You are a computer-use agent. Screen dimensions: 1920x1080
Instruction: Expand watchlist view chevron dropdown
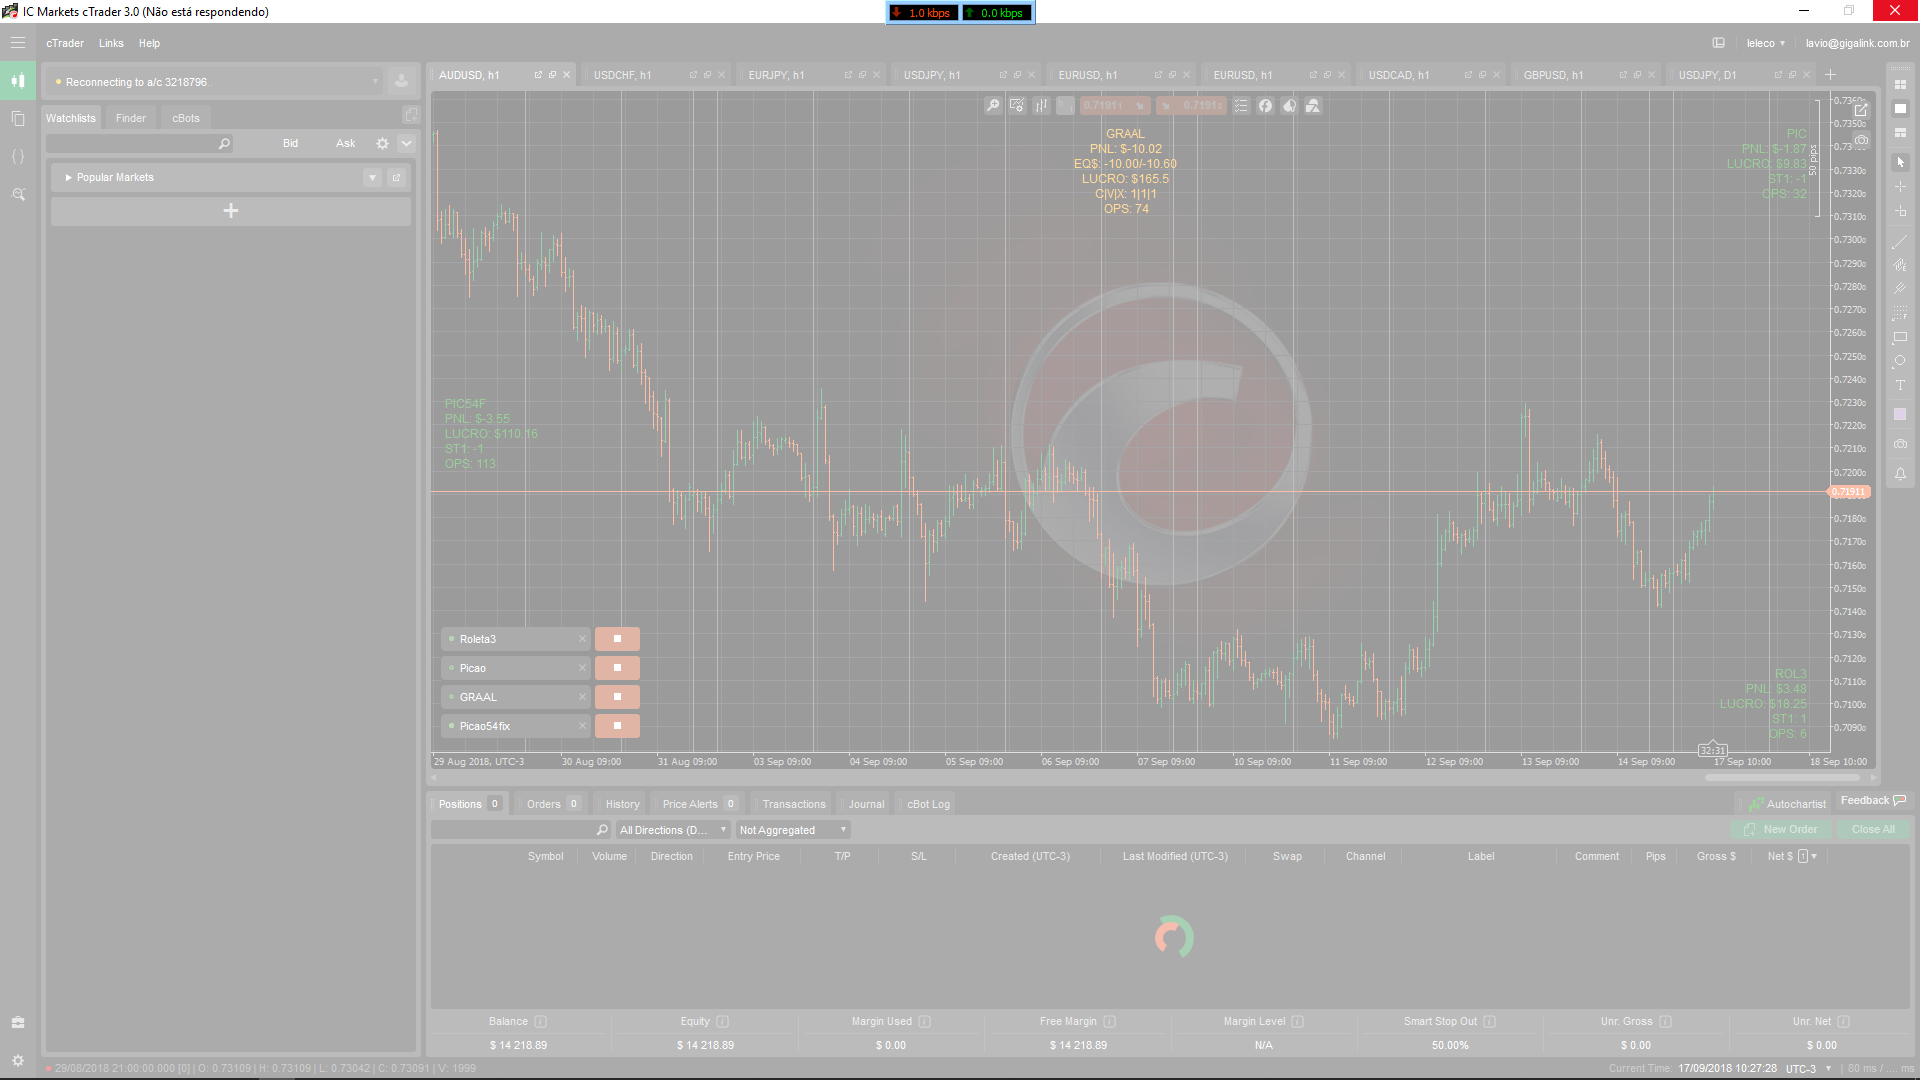click(406, 144)
